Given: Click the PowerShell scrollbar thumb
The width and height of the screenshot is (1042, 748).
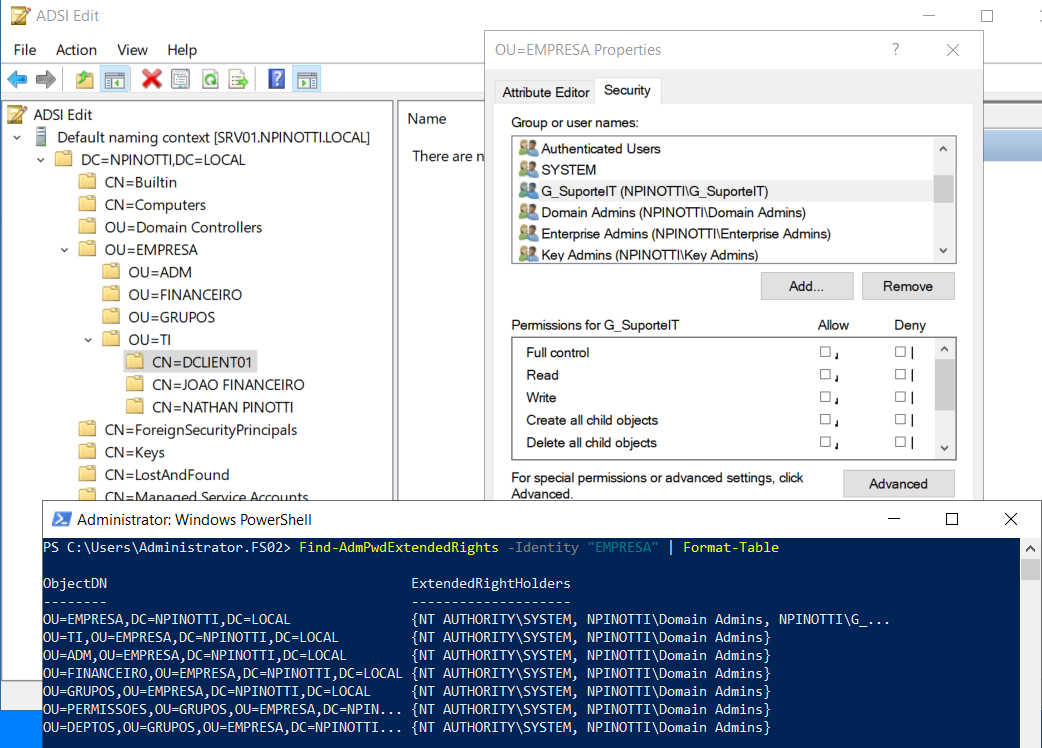Looking at the screenshot, I should tap(1030, 570).
